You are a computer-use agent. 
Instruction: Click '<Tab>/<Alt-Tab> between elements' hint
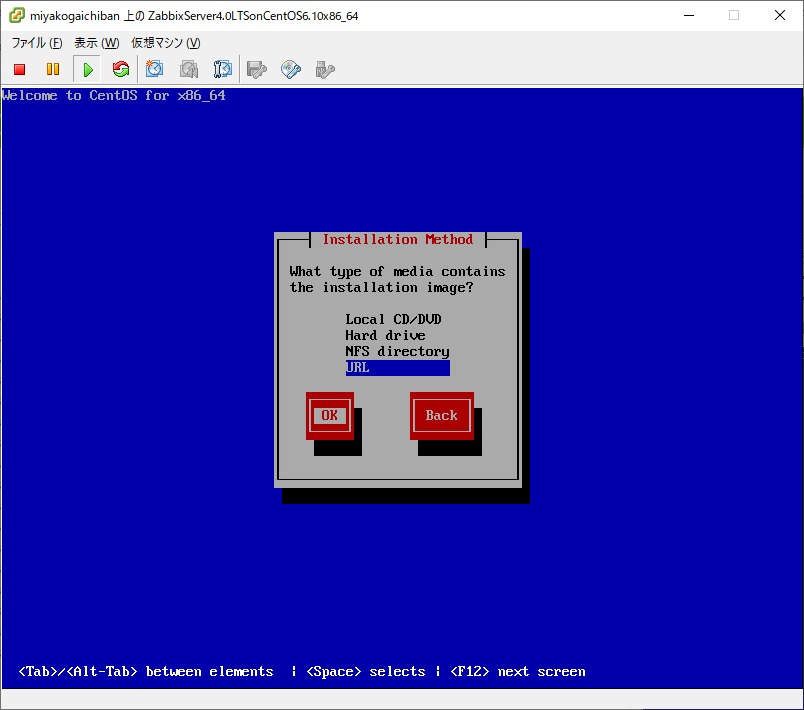tap(146, 672)
